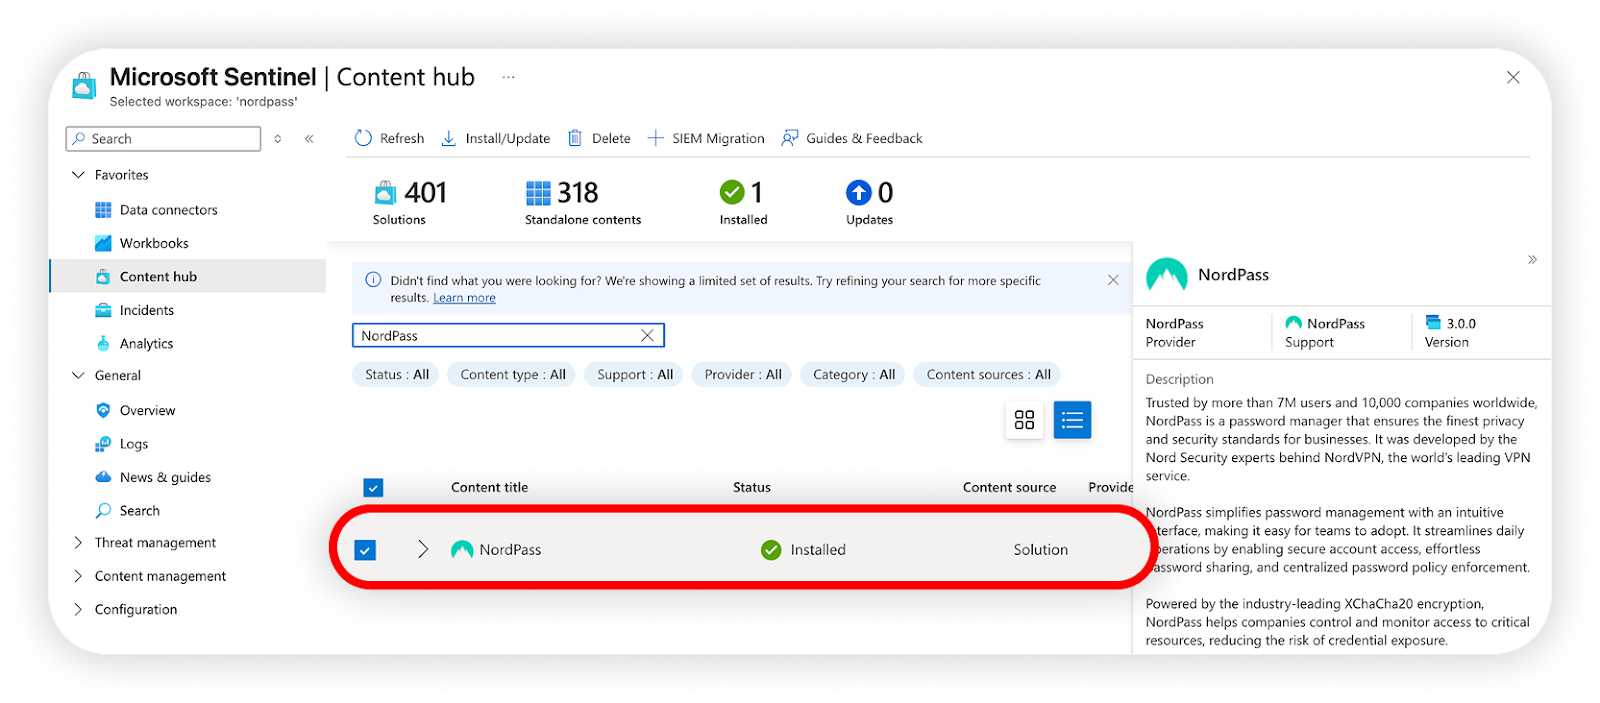The width and height of the screenshot is (1600, 703).
Task: Go to Analytics
Action: click(x=147, y=344)
